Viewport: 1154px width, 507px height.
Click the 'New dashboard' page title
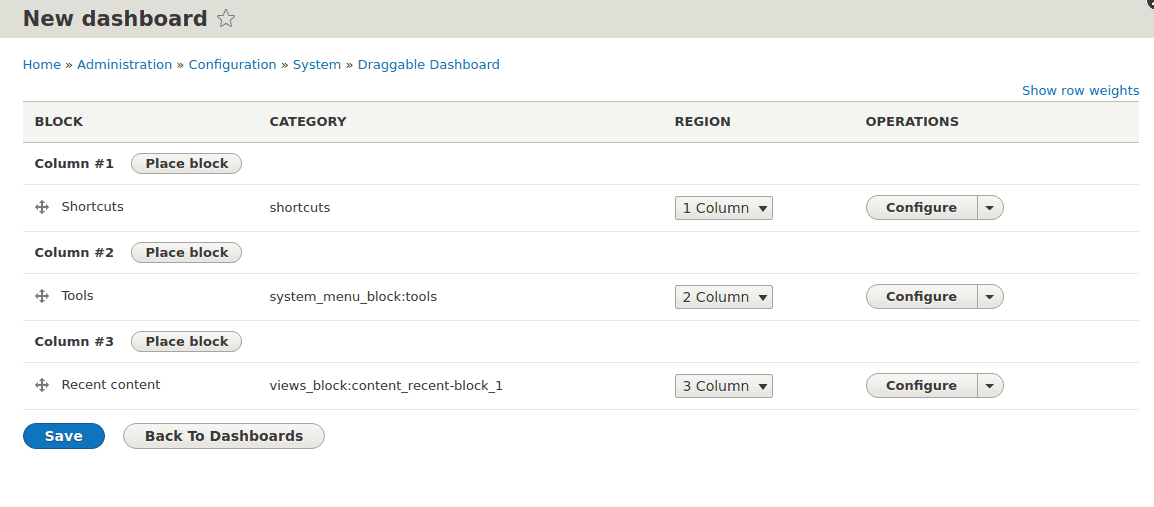tap(116, 18)
